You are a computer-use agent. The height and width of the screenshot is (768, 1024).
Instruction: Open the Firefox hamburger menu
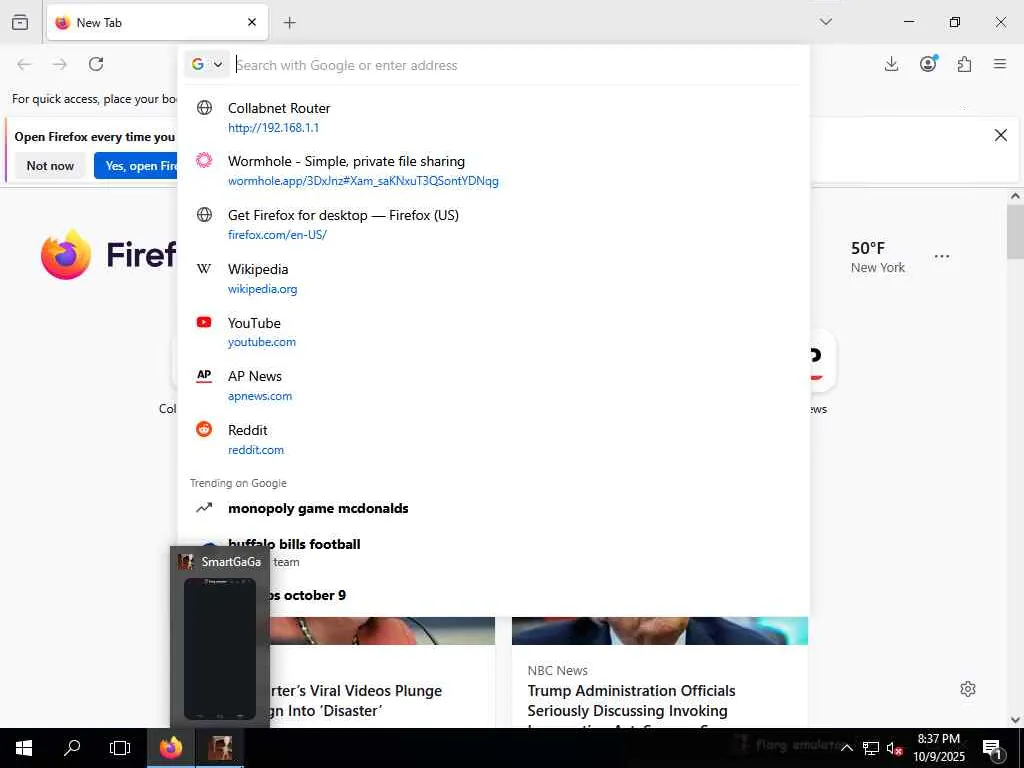click(1000, 64)
